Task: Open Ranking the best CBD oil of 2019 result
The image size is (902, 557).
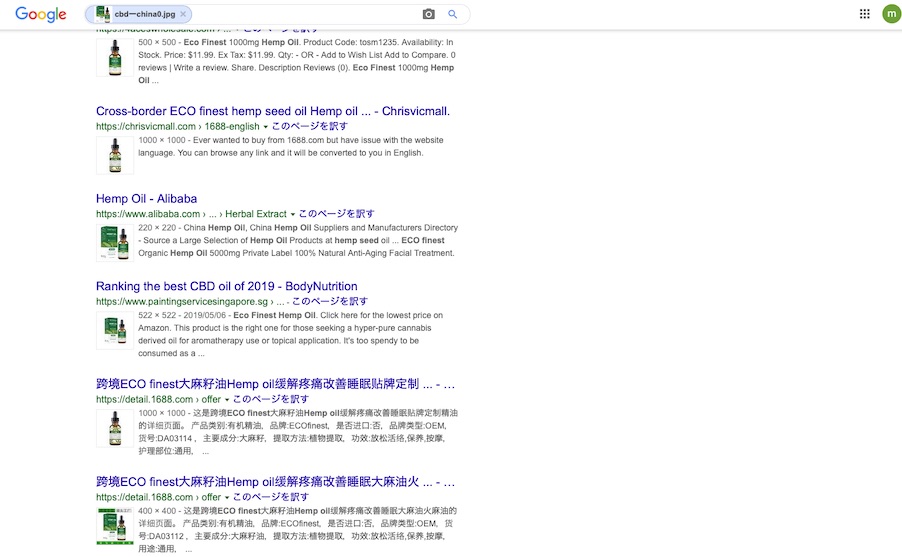Action: pos(227,286)
